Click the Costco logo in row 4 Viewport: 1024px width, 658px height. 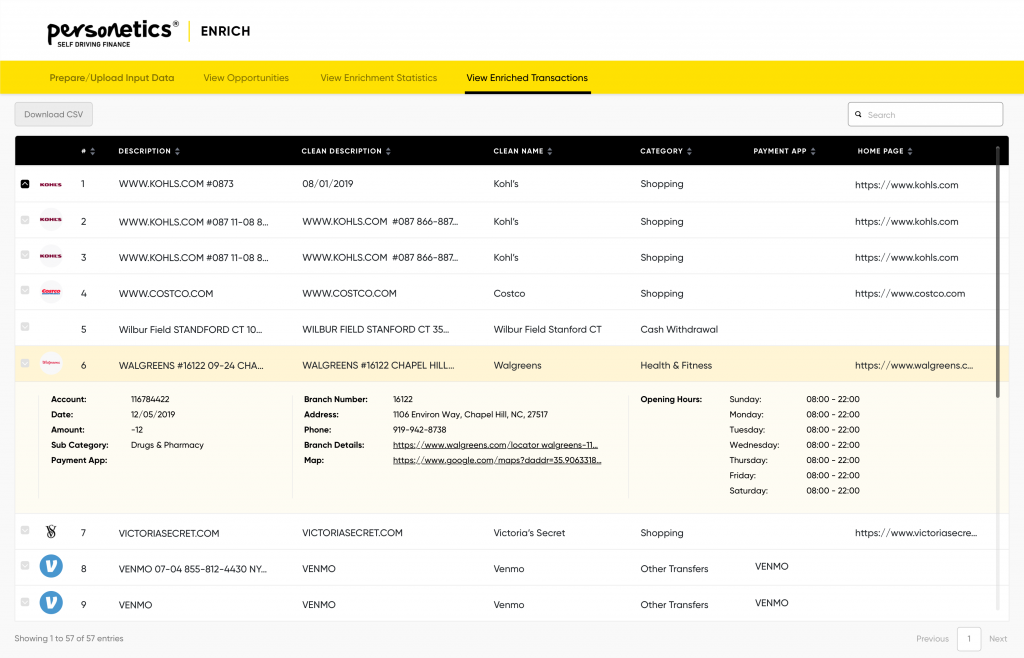click(51, 292)
